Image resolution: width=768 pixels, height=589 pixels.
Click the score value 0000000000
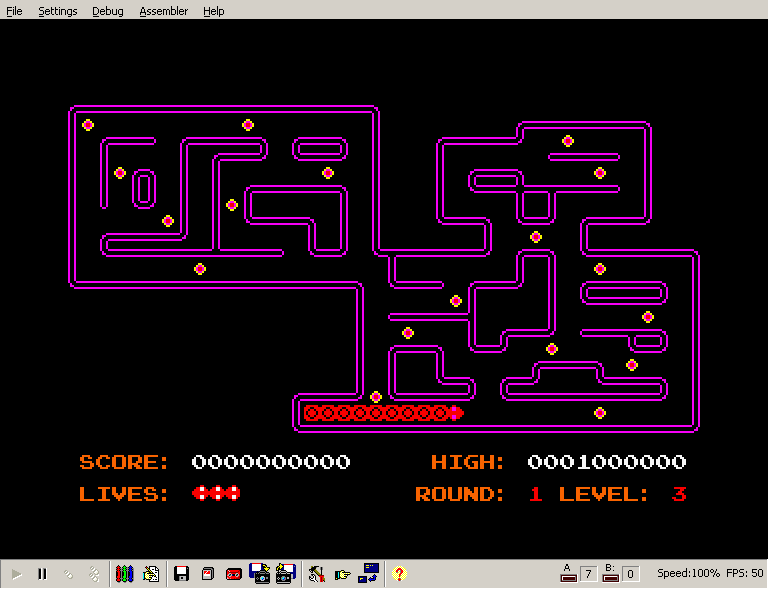point(271,462)
